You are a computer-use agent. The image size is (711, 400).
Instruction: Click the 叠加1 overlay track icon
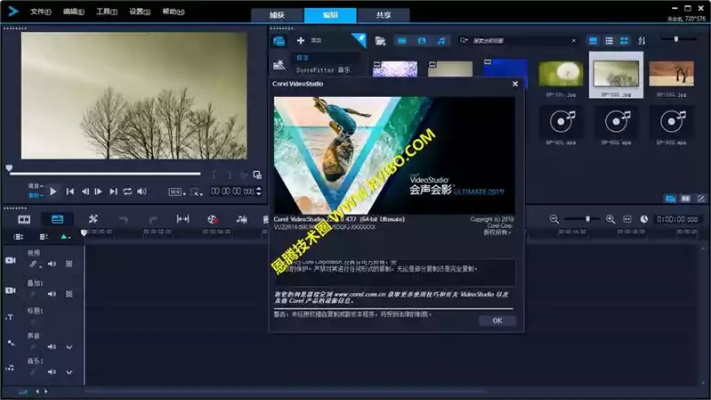[10, 290]
